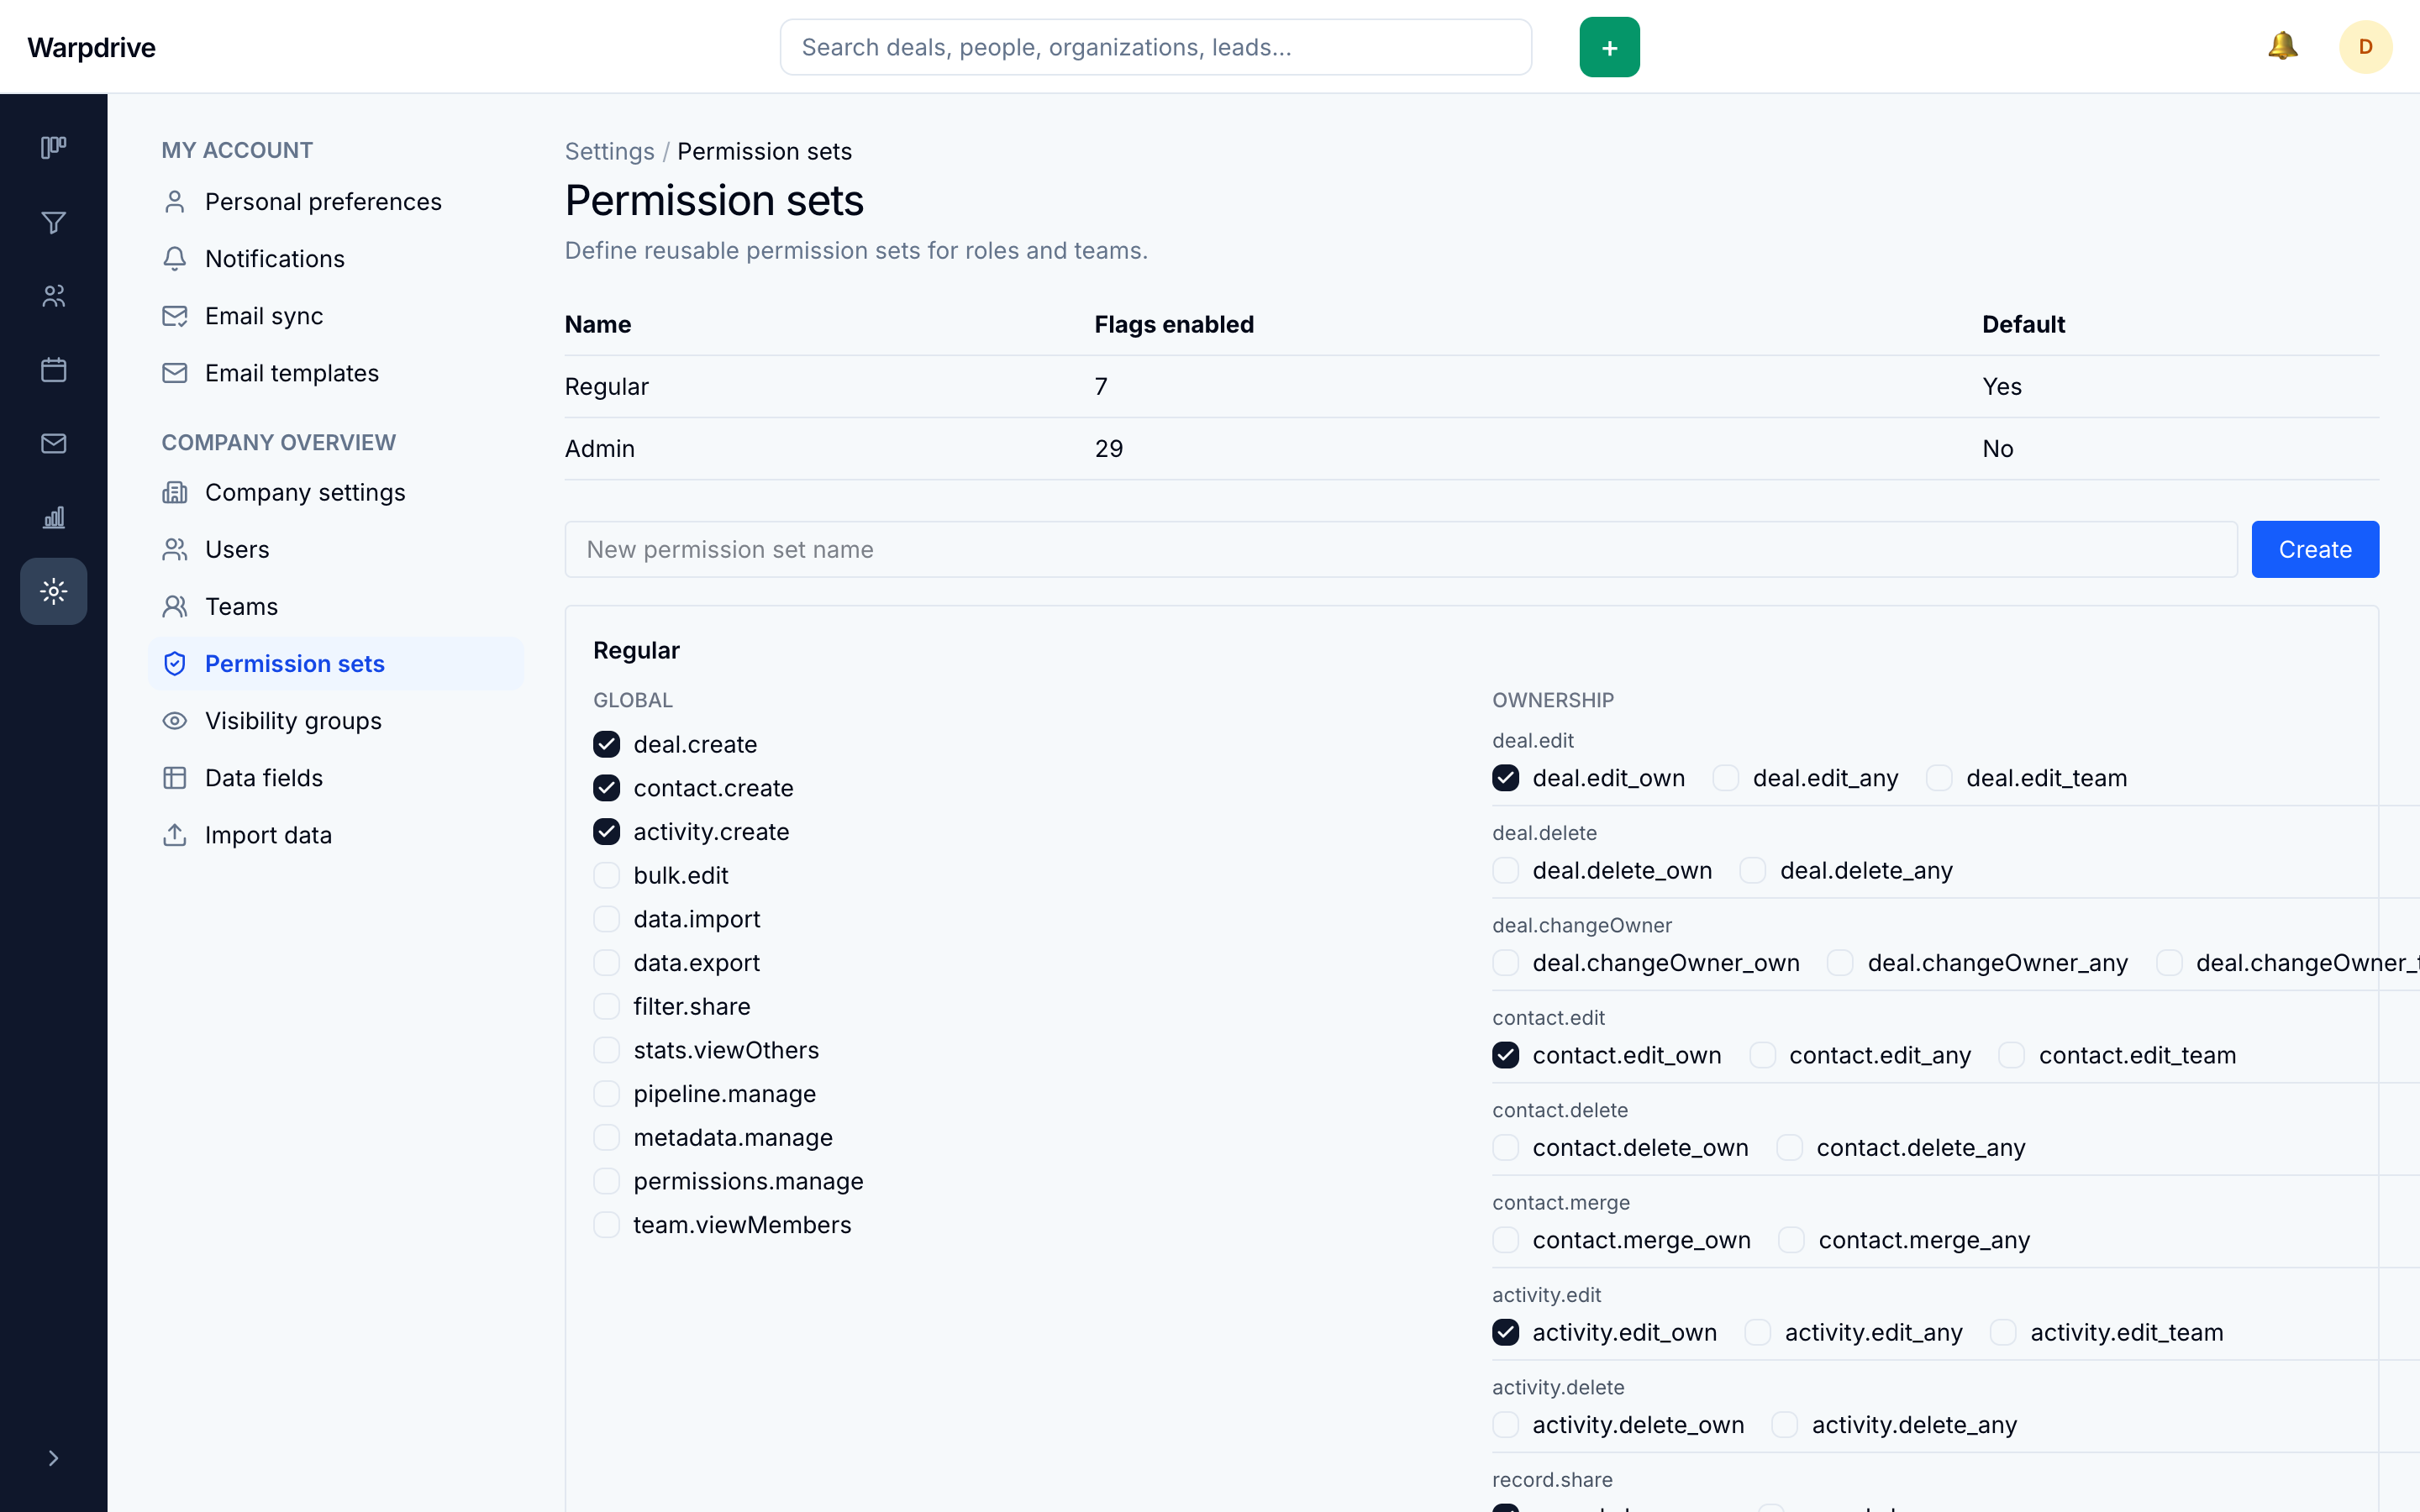Click the Visibility groups eye icon
Image resolution: width=2420 pixels, height=1512 pixels.
175,721
